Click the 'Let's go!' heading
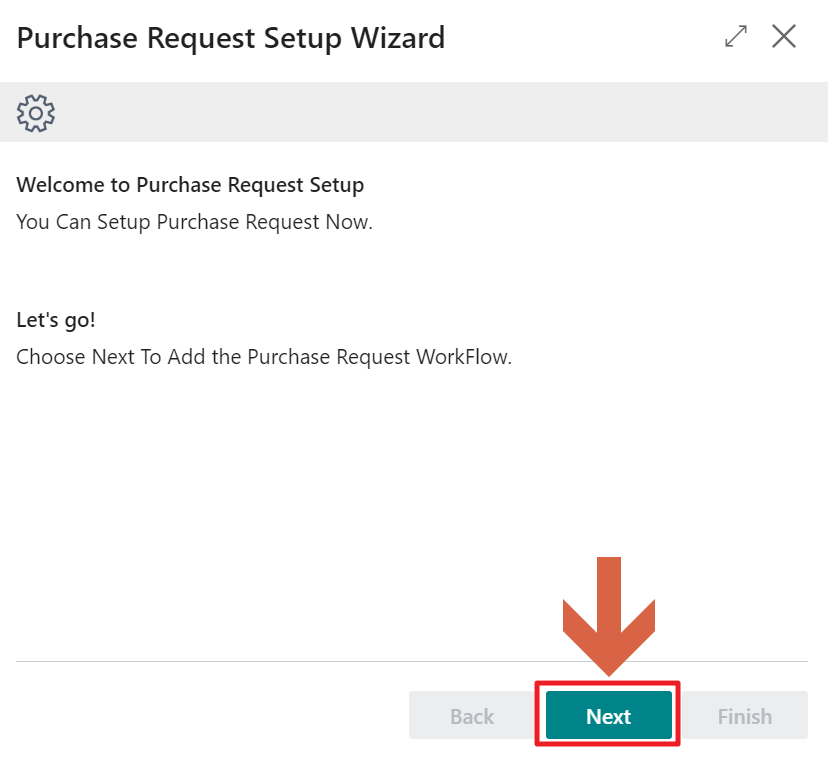 point(56,320)
